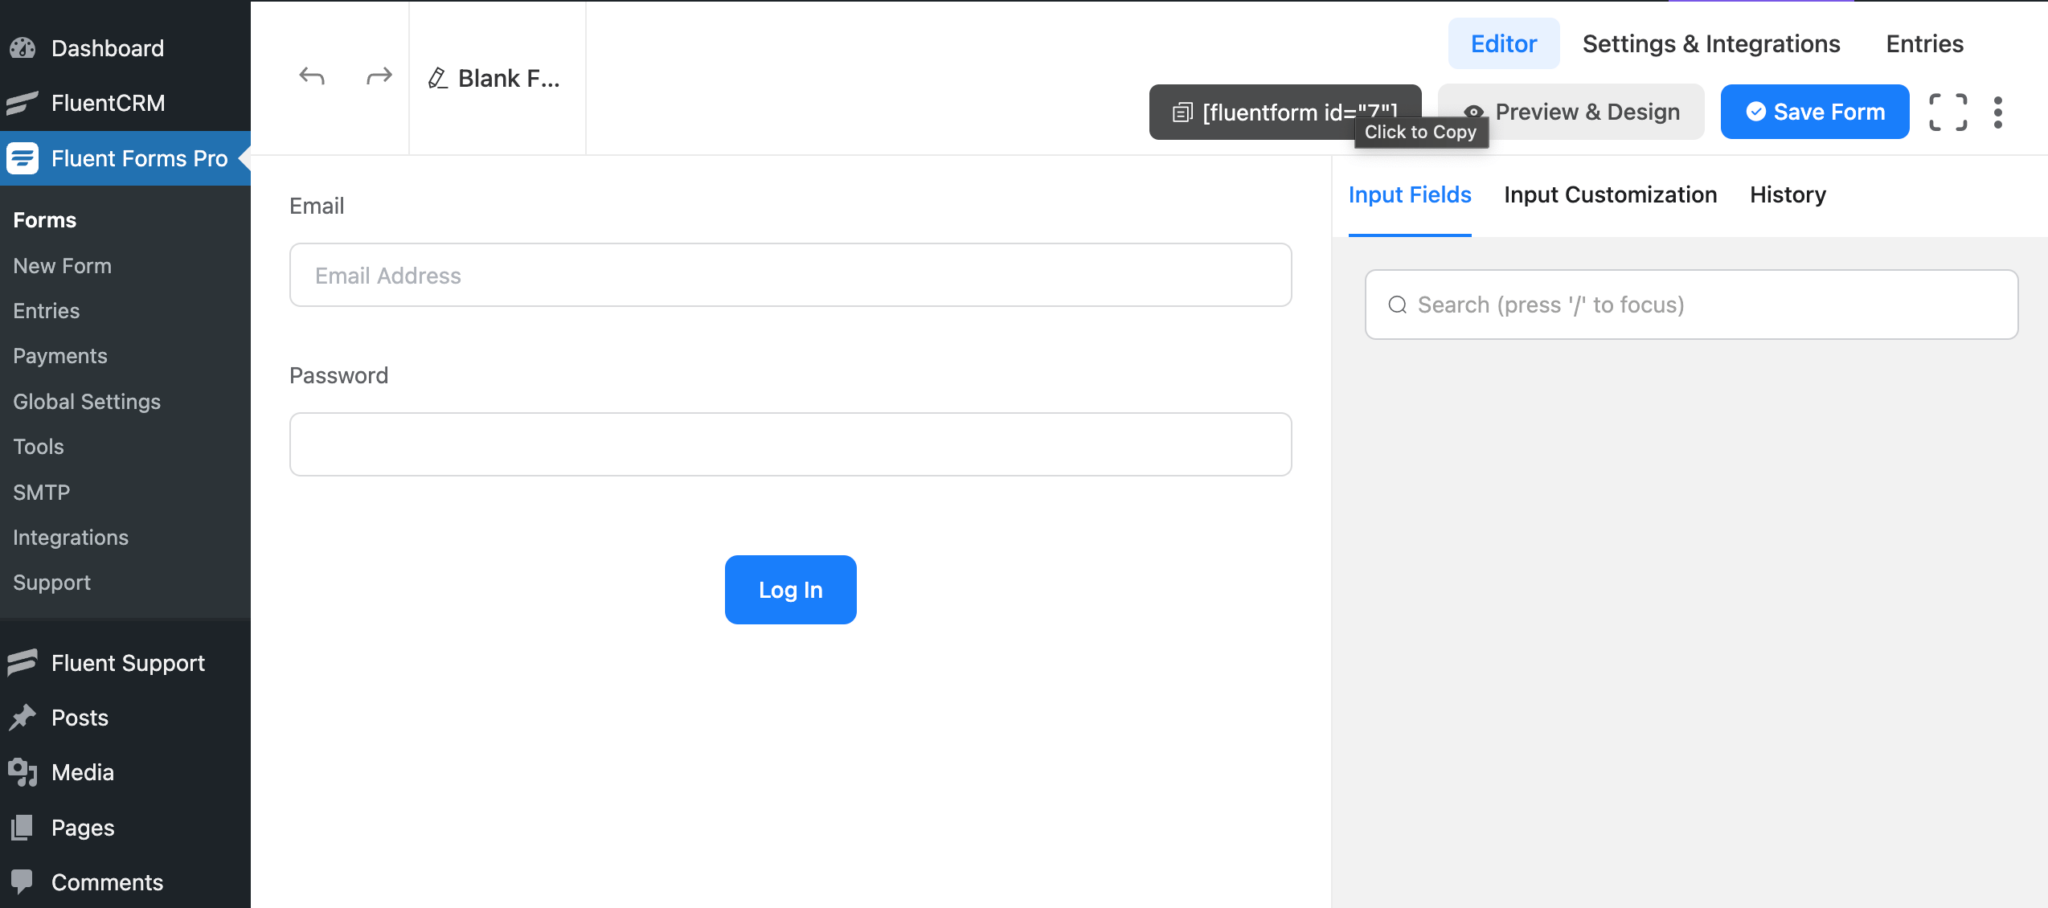This screenshot has width=2048, height=908.
Task: Click the shortcode copy icon
Action: (x=1182, y=112)
